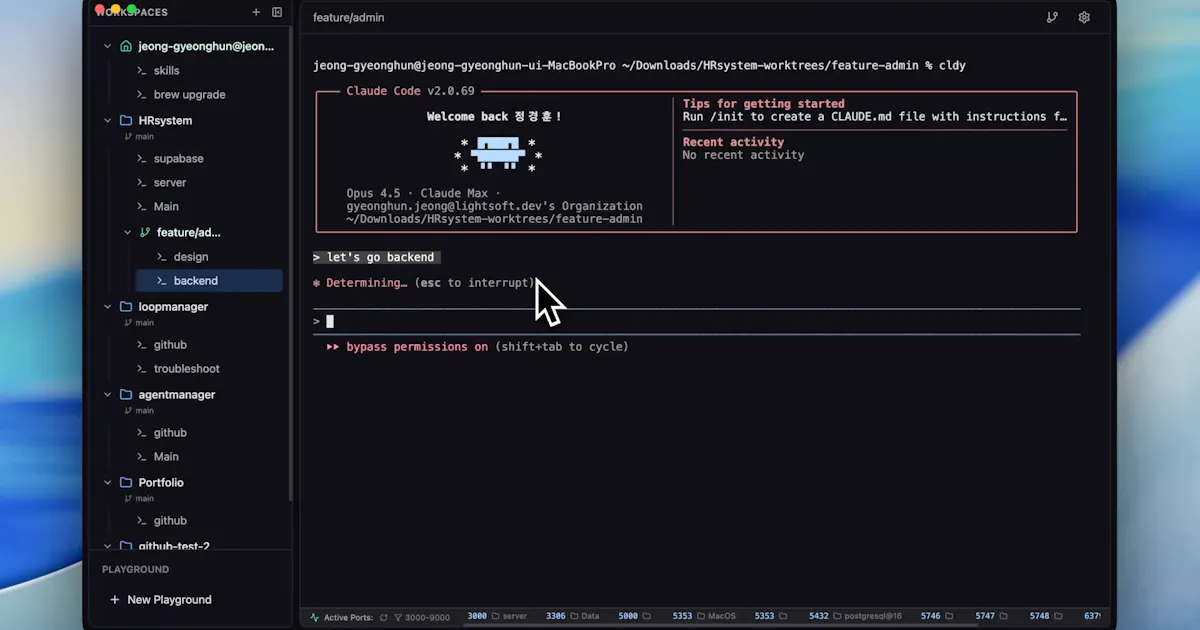Viewport: 1200px width, 630px height.
Task: Click folder icon for port 3000 server
Action: click(x=495, y=616)
